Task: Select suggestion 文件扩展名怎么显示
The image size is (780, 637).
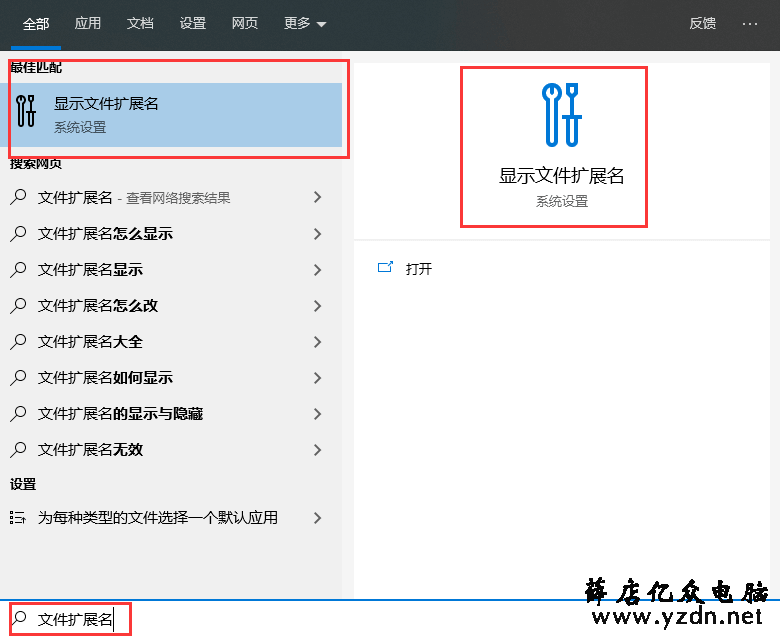Action: coord(171,234)
